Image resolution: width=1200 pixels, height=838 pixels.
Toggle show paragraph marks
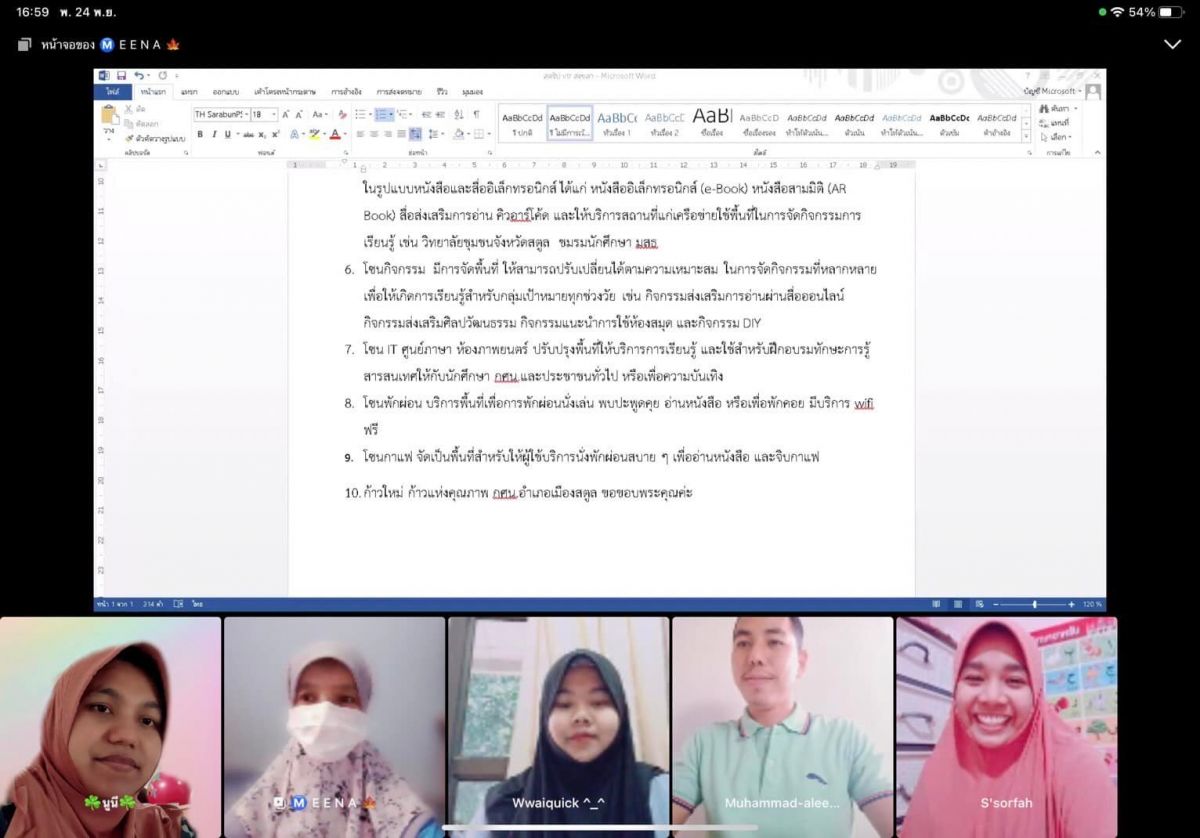point(476,115)
